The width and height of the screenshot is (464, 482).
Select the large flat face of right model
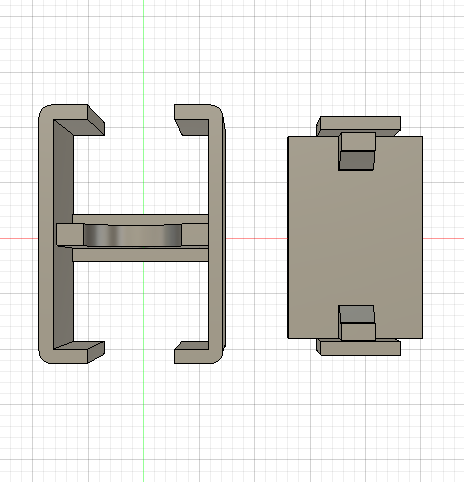point(355,237)
